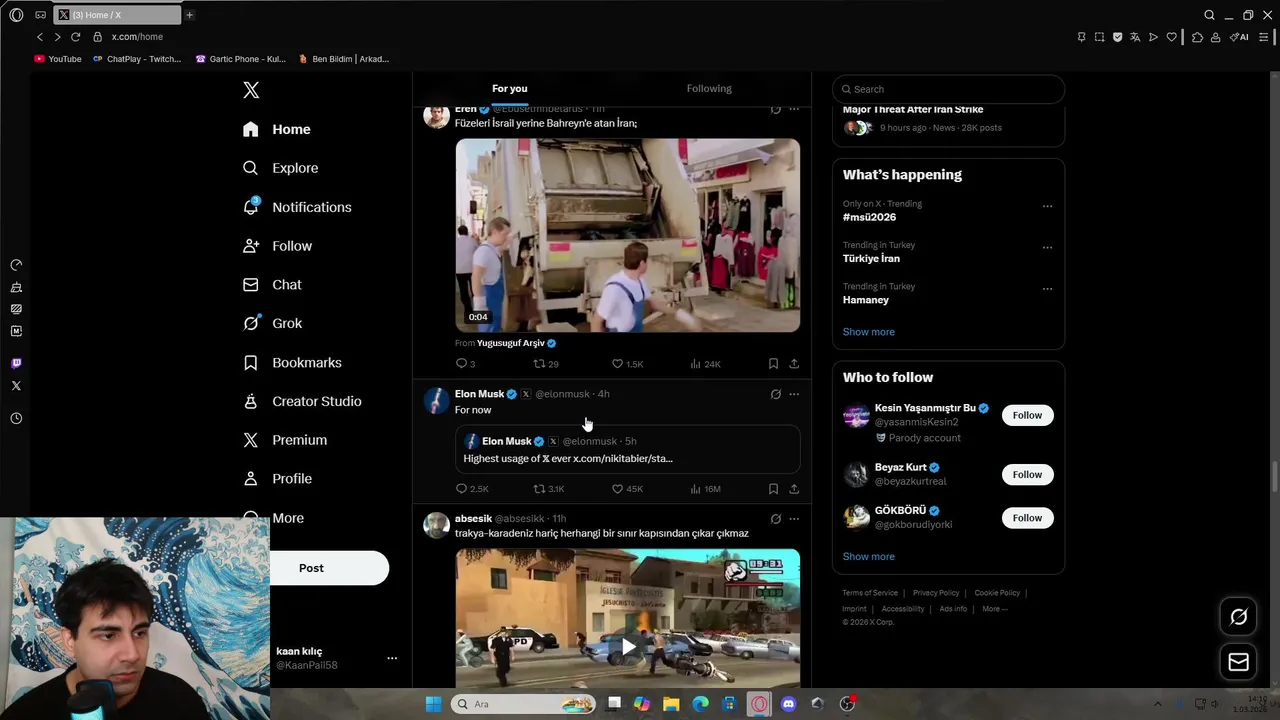Bookmark Elon Musk's For now post

(773, 489)
